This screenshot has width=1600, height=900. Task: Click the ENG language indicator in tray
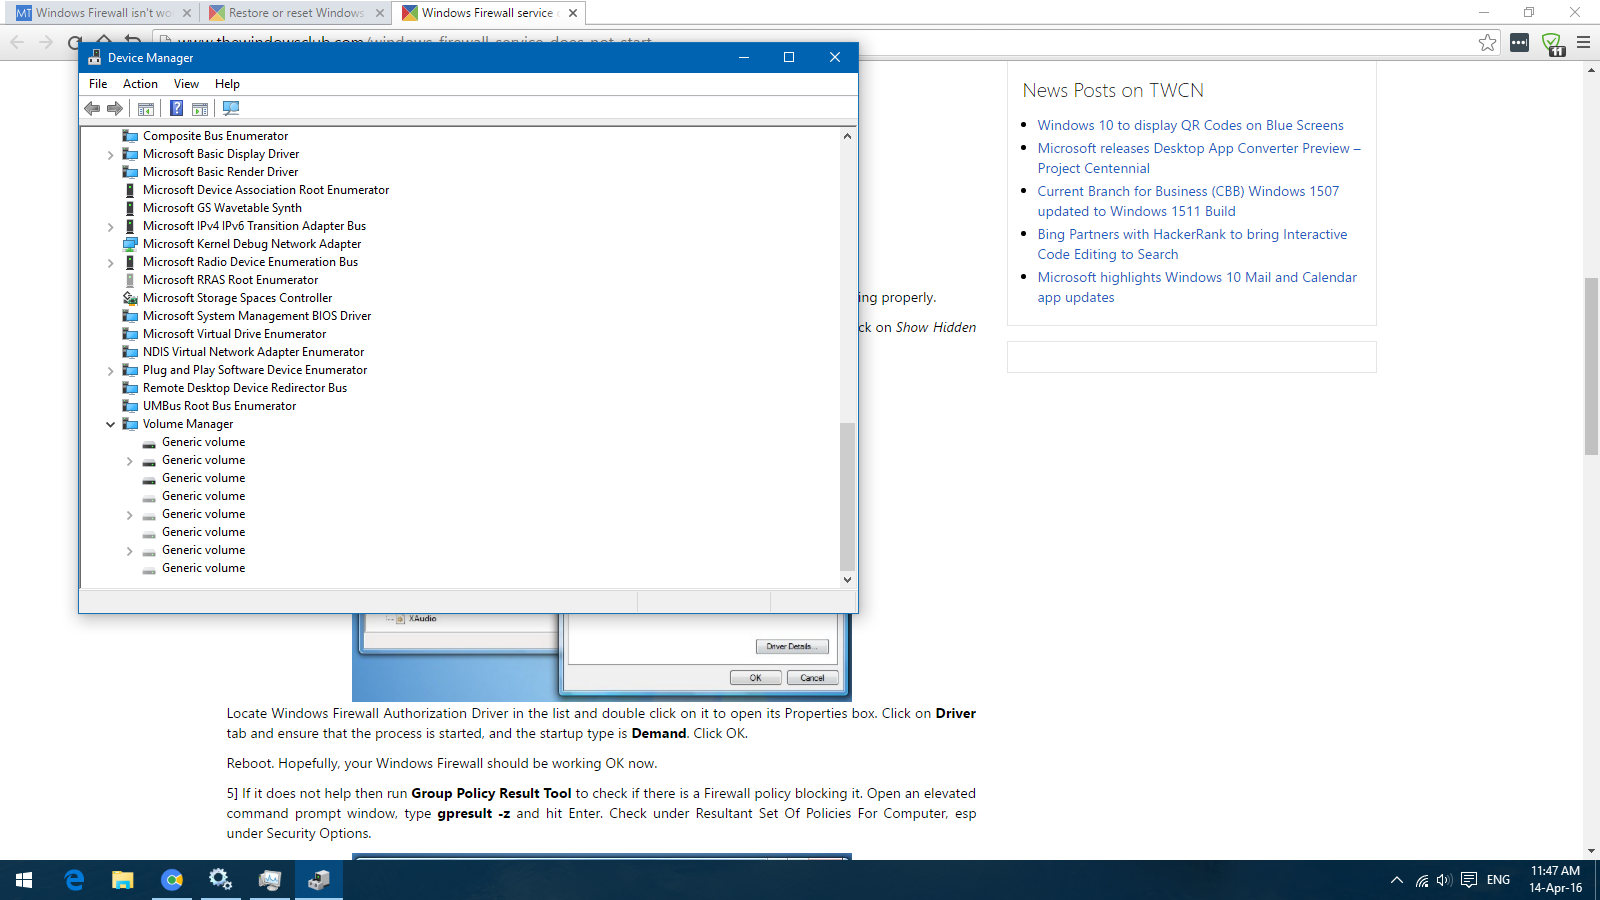pyautogui.click(x=1498, y=880)
